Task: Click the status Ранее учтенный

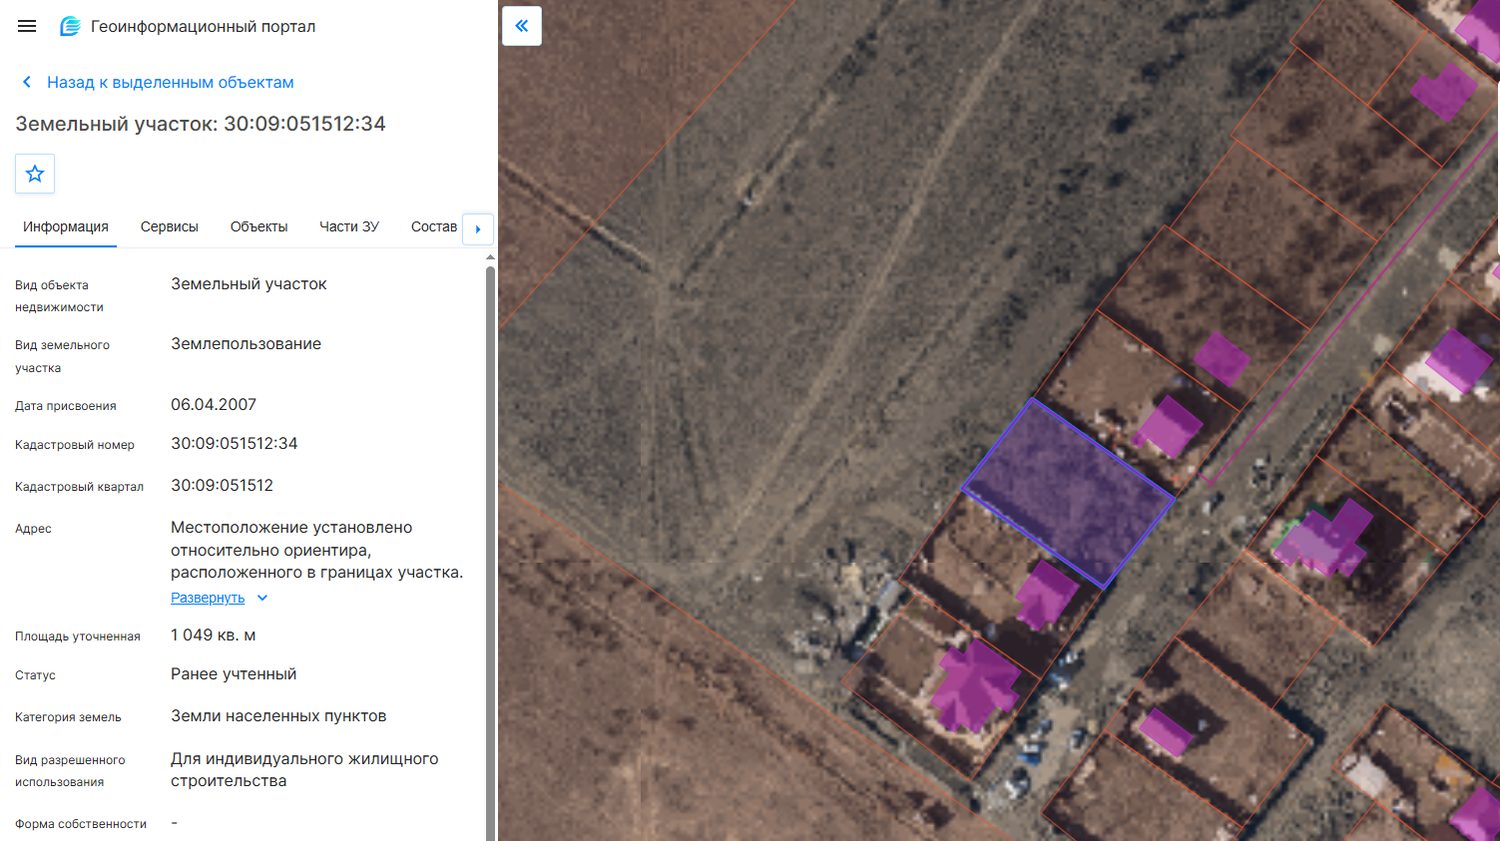Action: pyautogui.click(x=234, y=674)
